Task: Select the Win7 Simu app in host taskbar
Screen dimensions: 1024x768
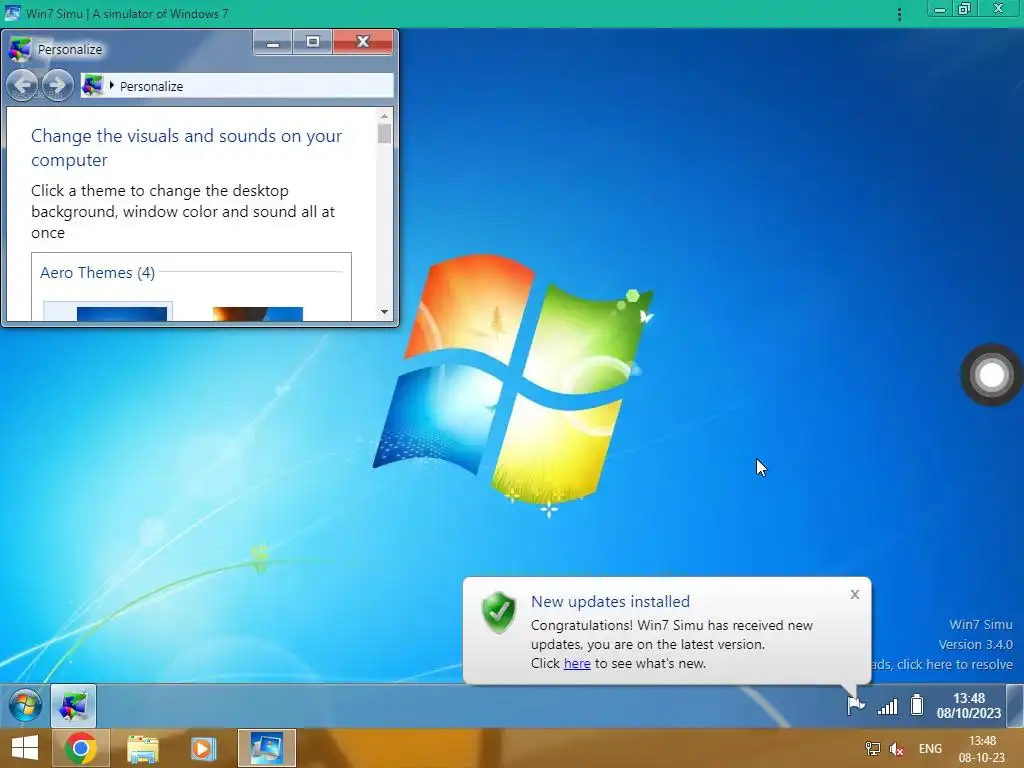Action: click(266, 748)
